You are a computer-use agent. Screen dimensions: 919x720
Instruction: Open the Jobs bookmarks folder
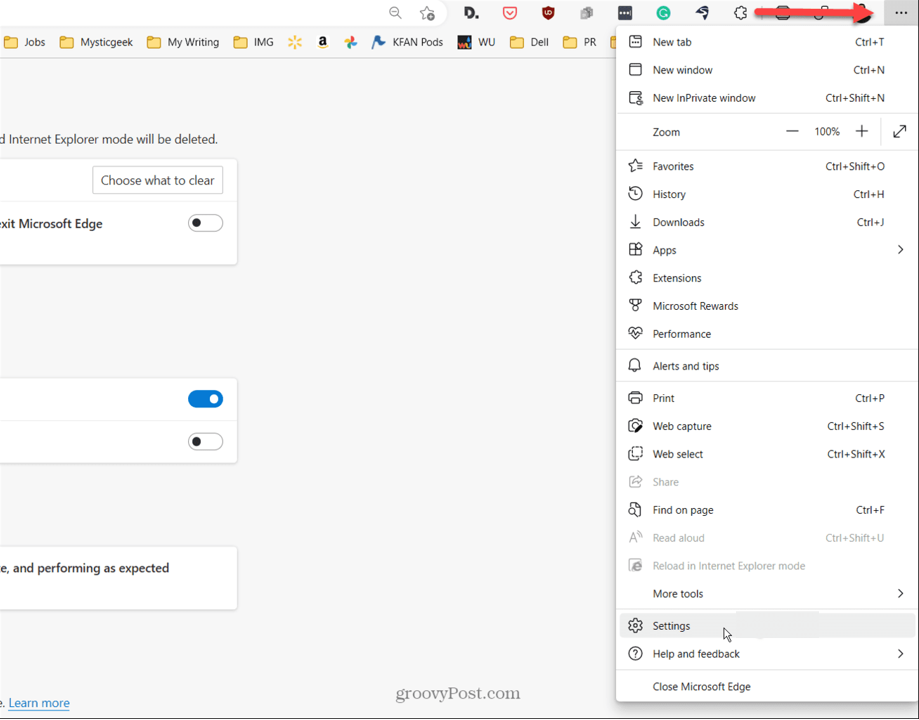[x=25, y=42]
